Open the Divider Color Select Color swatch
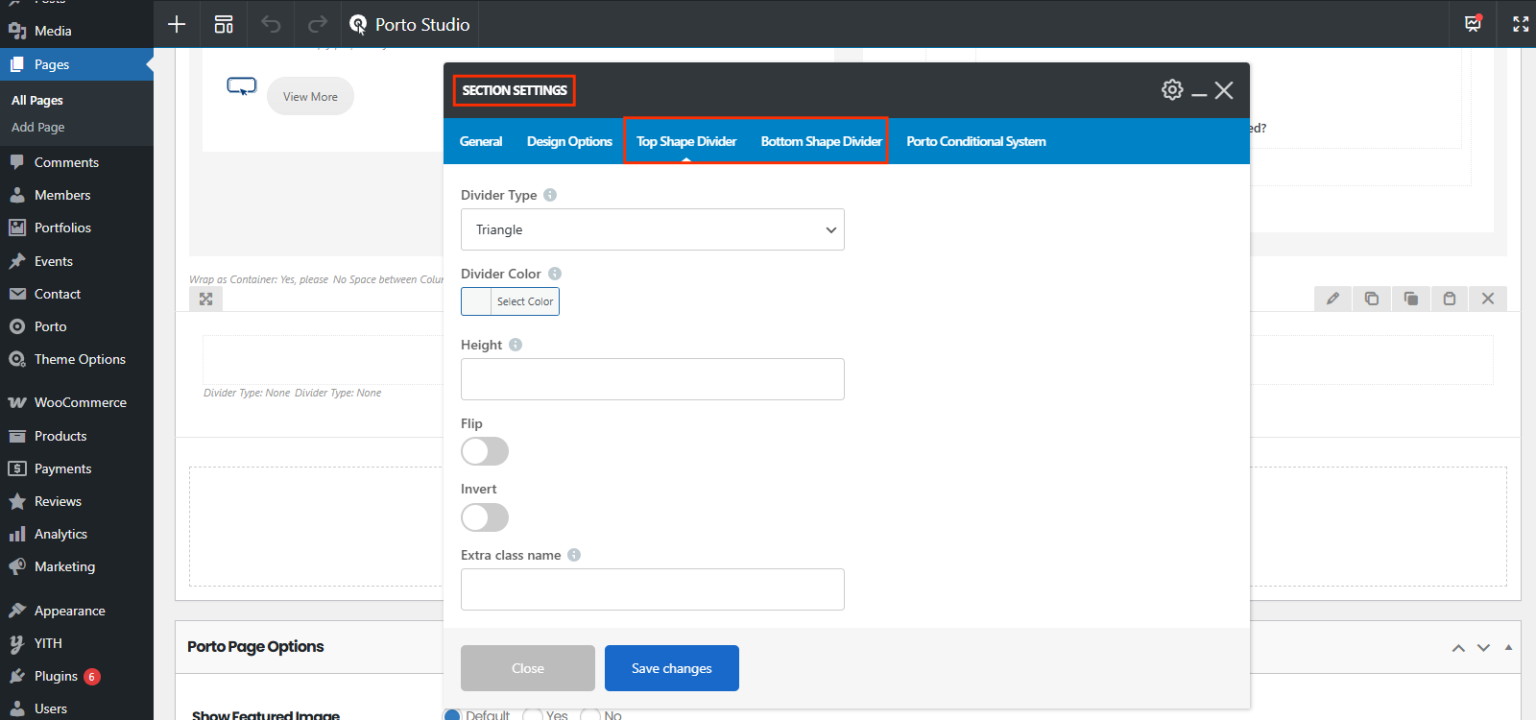Viewport: 1536px width, 720px height. pyautogui.click(x=510, y=301)
